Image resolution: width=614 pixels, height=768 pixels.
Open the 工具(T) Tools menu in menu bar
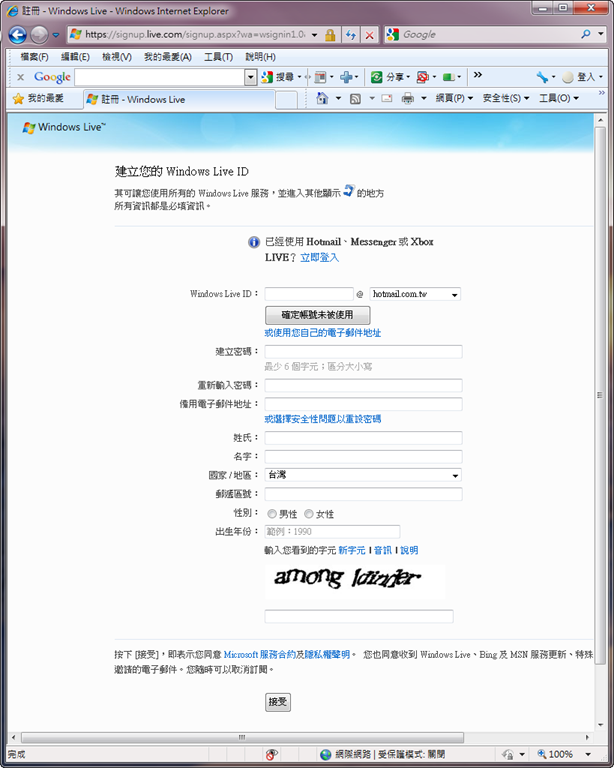tap(218, 57)
